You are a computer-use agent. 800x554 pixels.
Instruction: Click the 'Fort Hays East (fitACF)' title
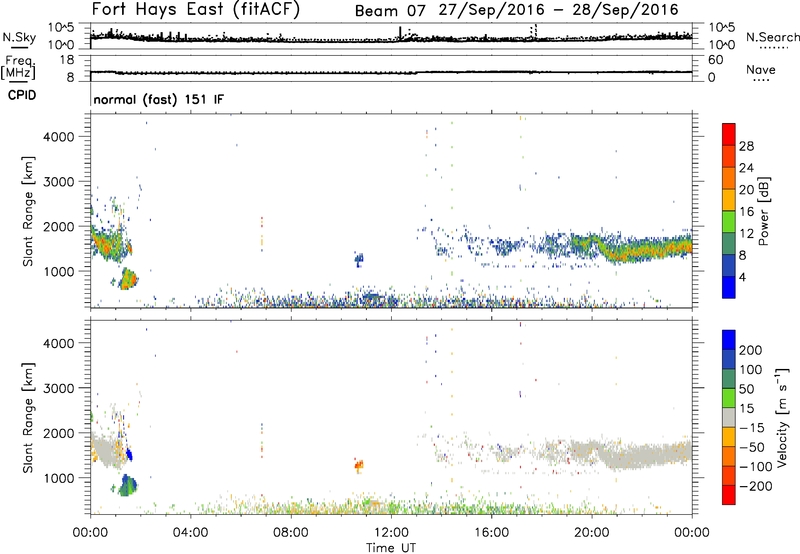(196, 10)
